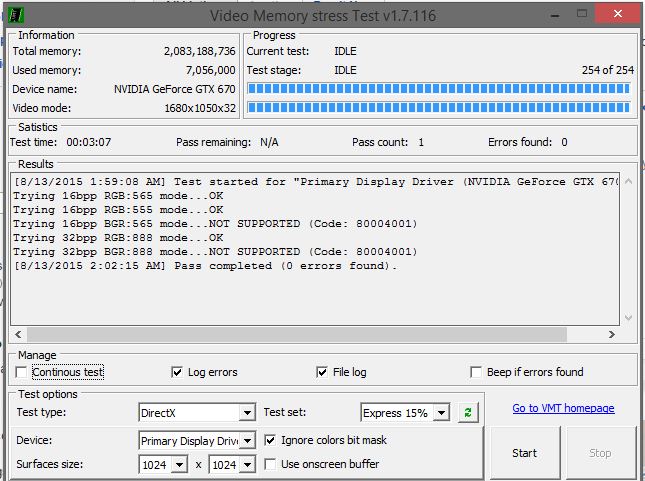The height and width of the screenshot is (481, 645).
Task: Click the total memory value 2,083,188,736
Action: click(200, 51)
